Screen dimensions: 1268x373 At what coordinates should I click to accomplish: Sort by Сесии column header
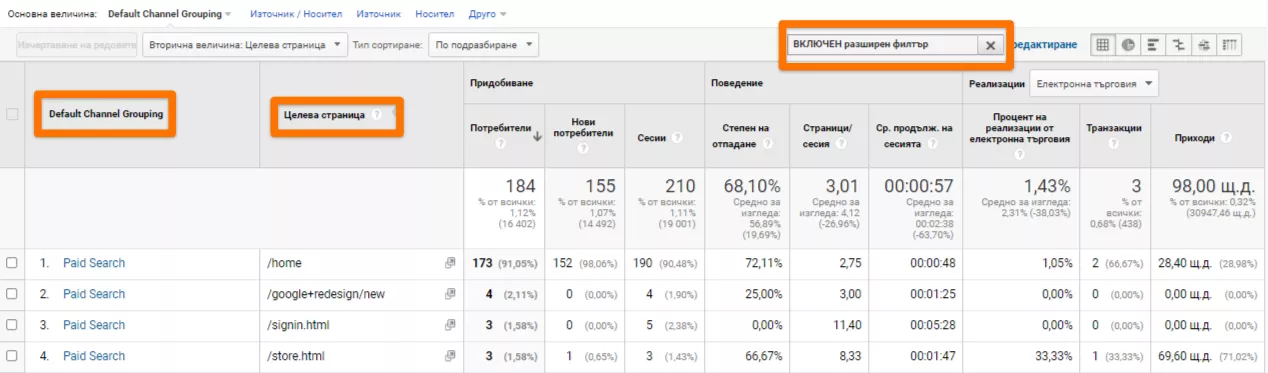point(652,137)
